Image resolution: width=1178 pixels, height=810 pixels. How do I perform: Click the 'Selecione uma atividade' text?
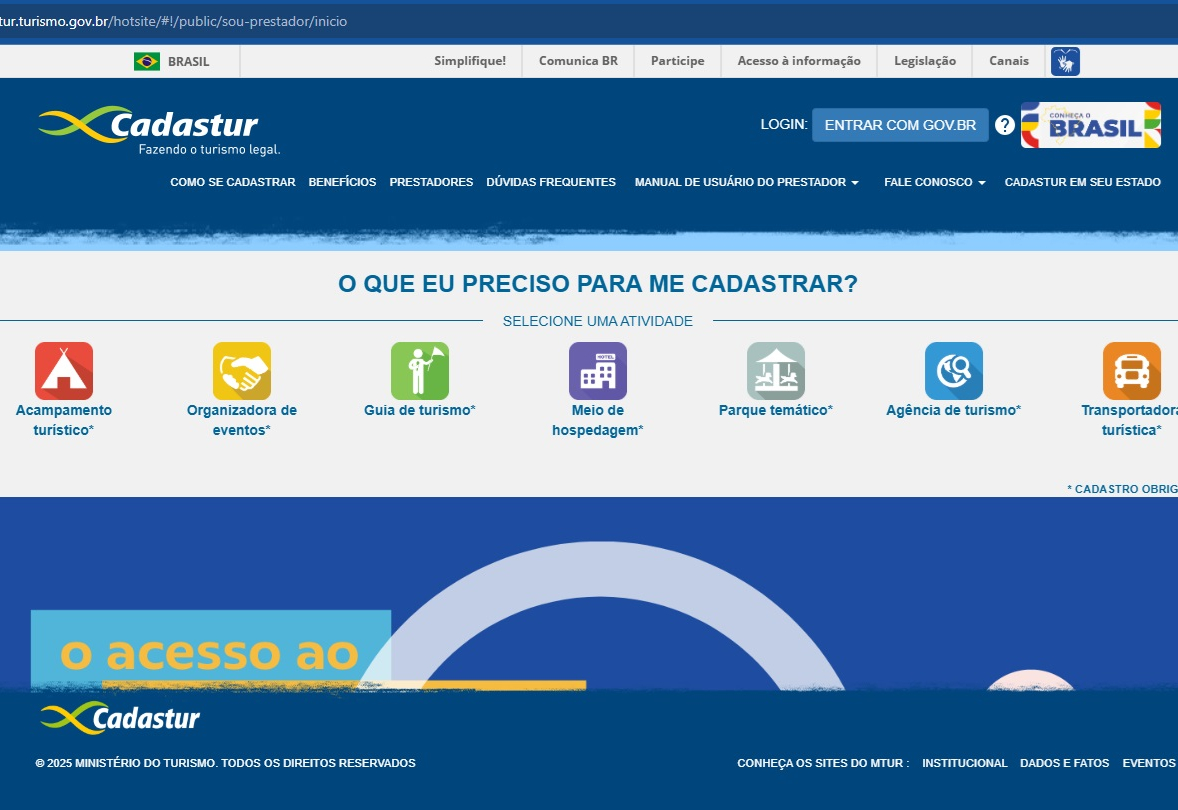(x=598, y=321)
